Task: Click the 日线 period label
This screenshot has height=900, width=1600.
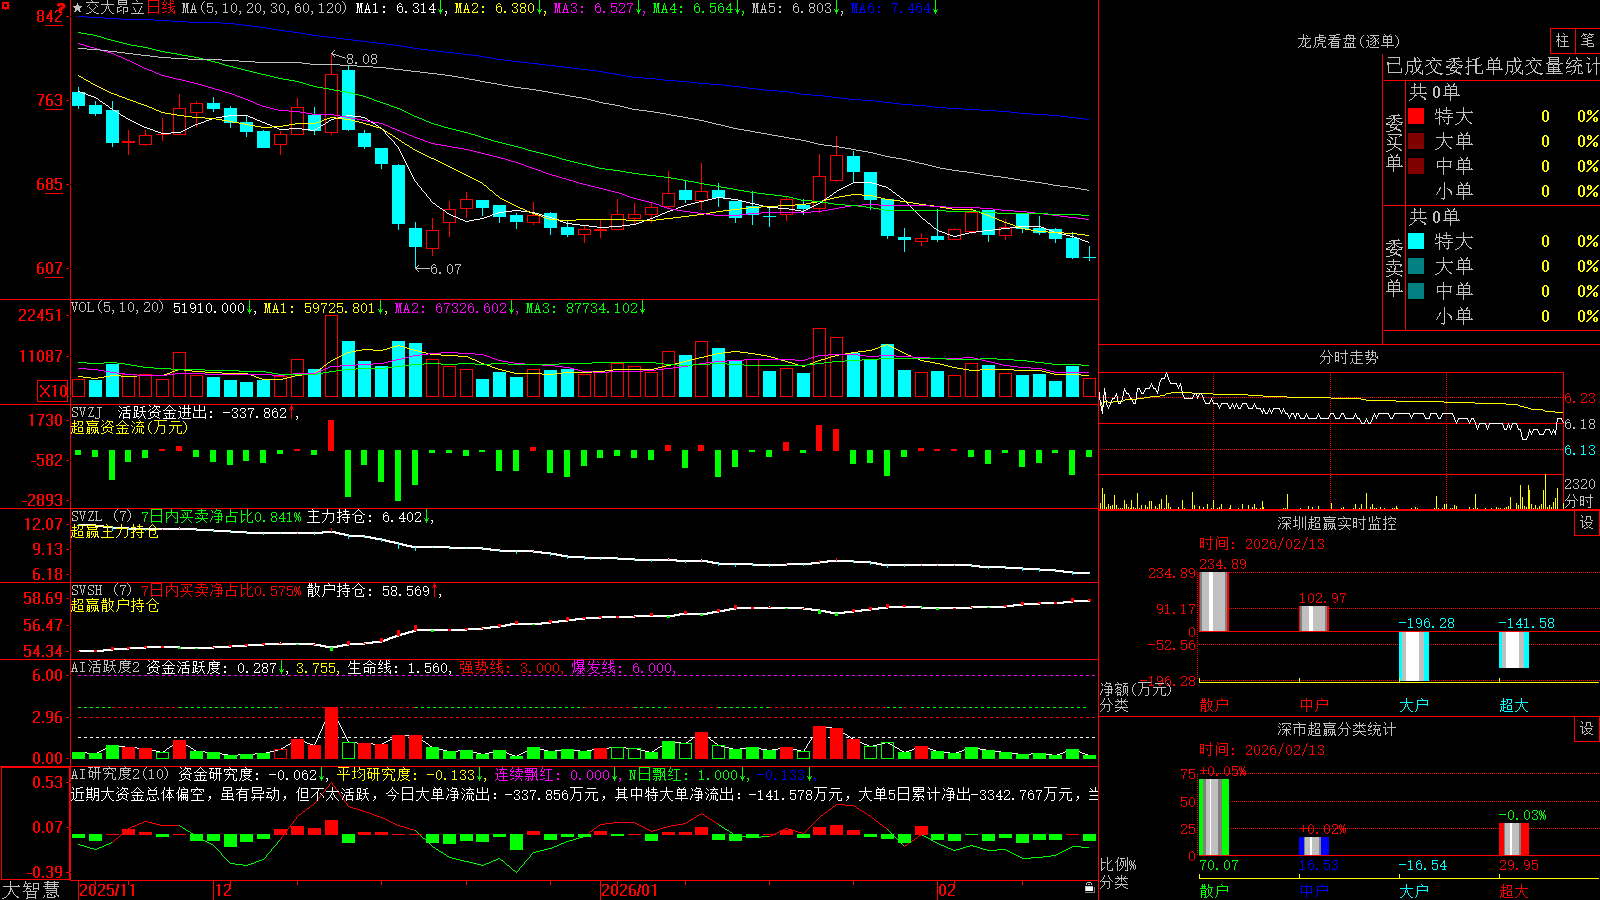Action: tap(161, 8)
